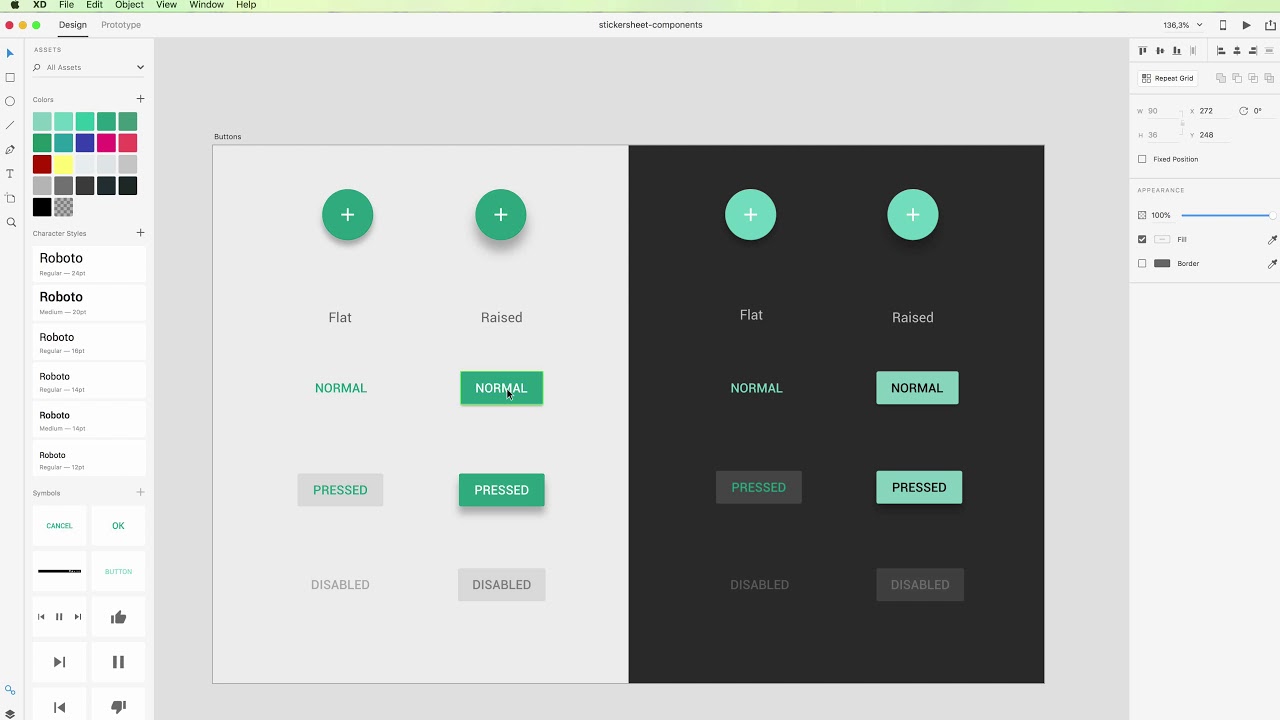Viewport: 1280px width, 720px height.
Task: Add a new character style
Action: pos(140,233)
